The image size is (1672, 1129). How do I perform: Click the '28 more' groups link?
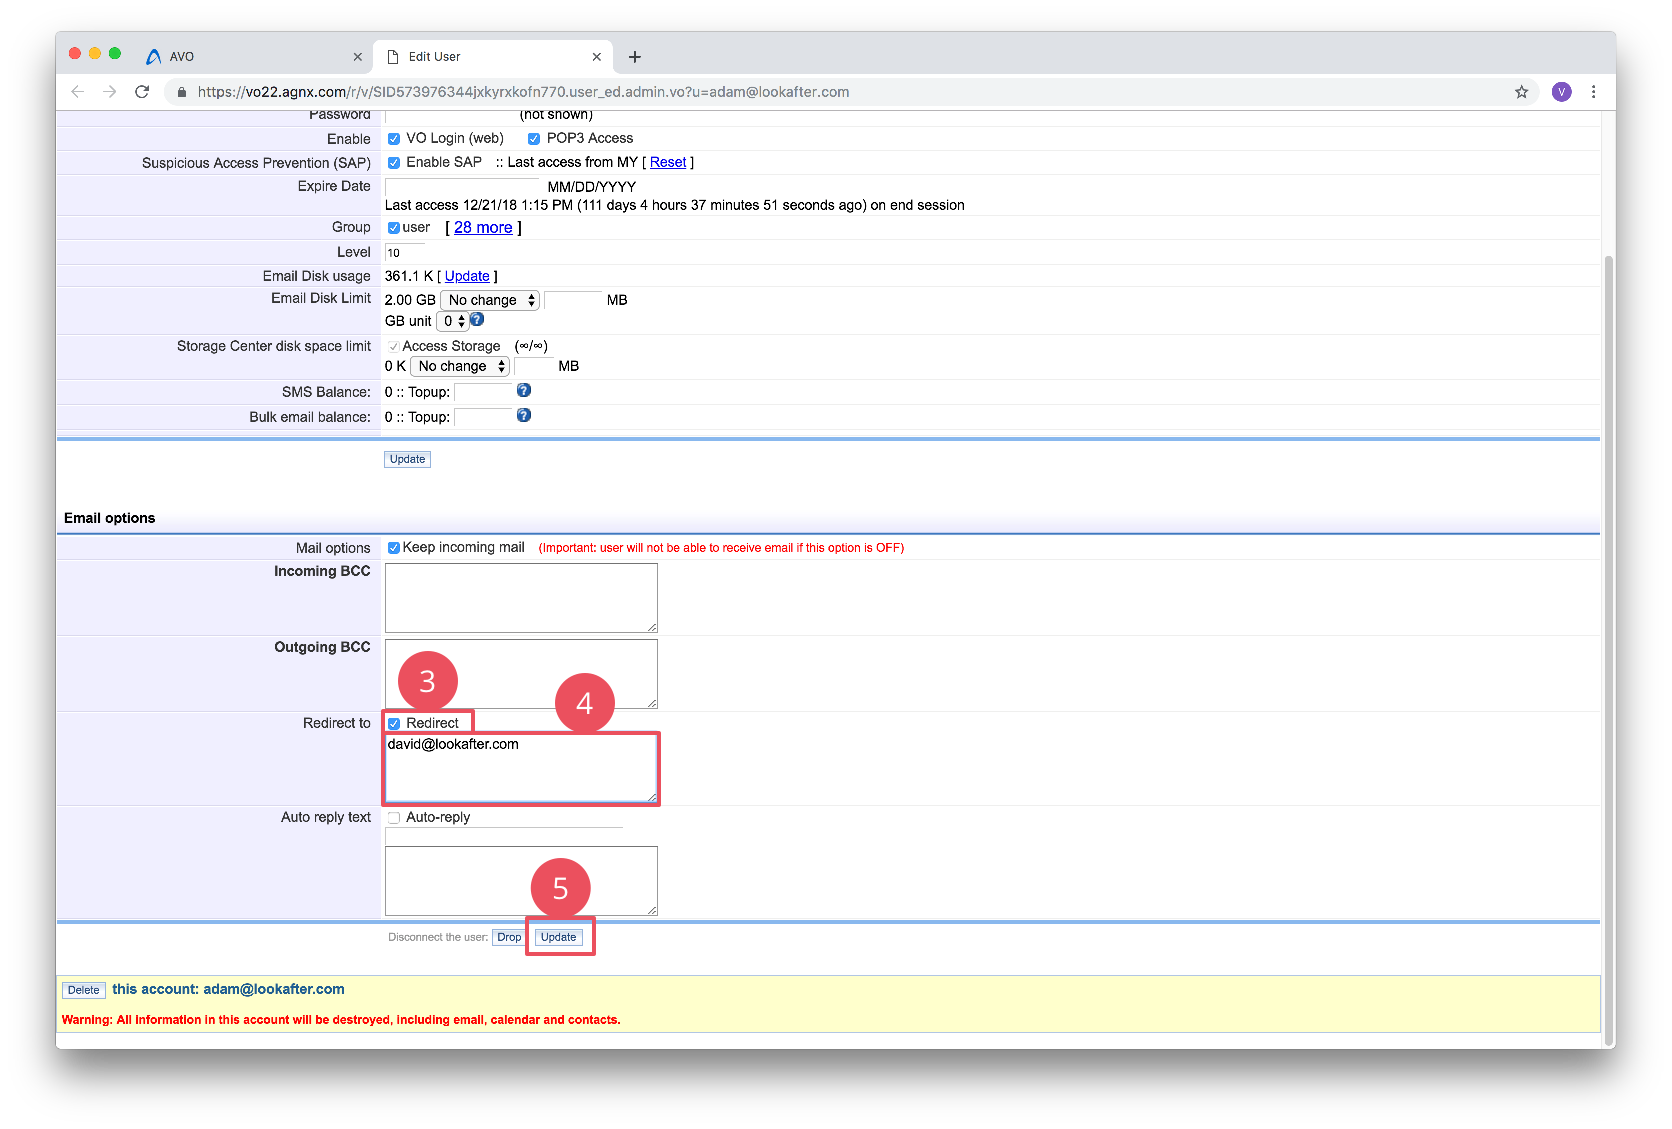(x=483, y=228)
